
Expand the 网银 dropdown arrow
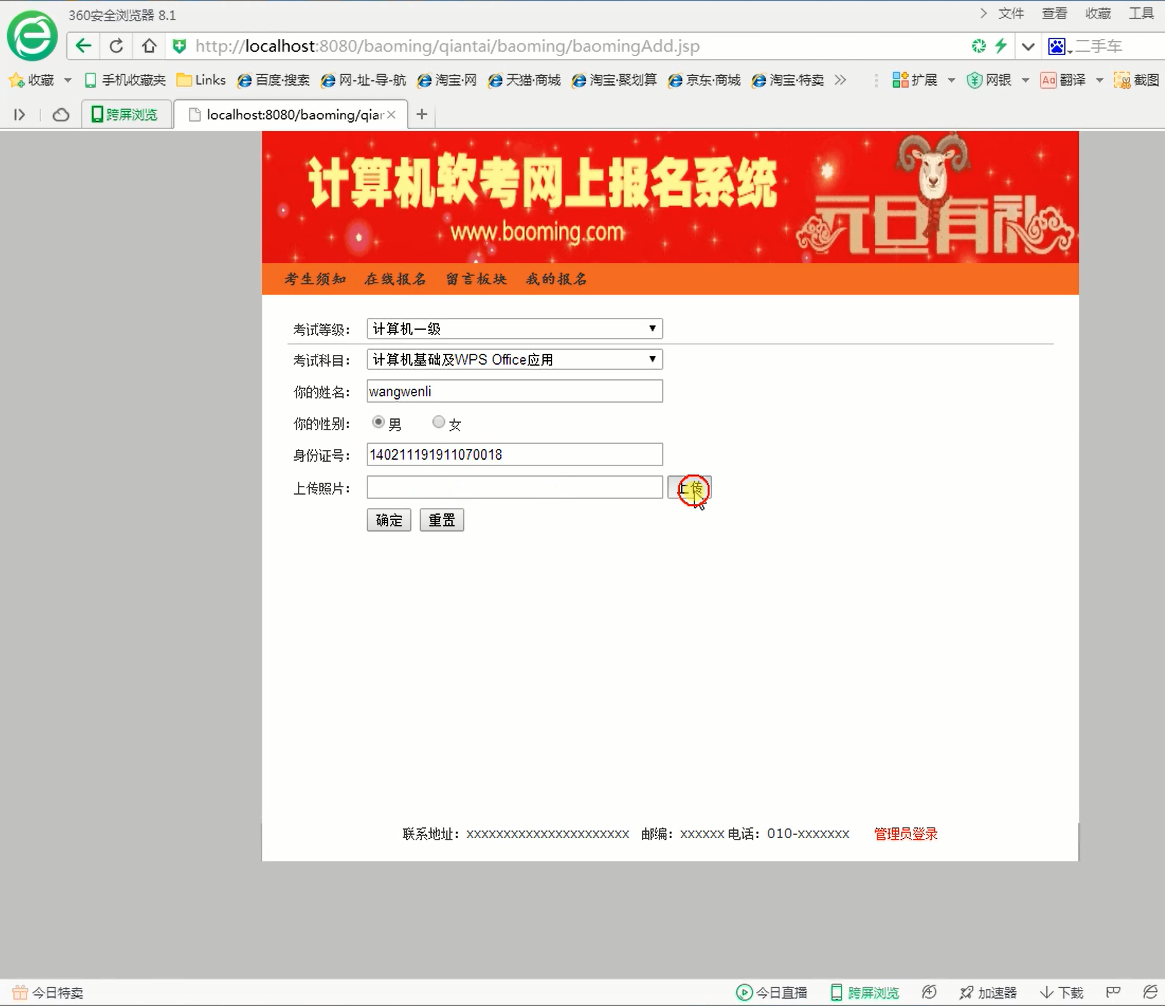point(1025,80)
